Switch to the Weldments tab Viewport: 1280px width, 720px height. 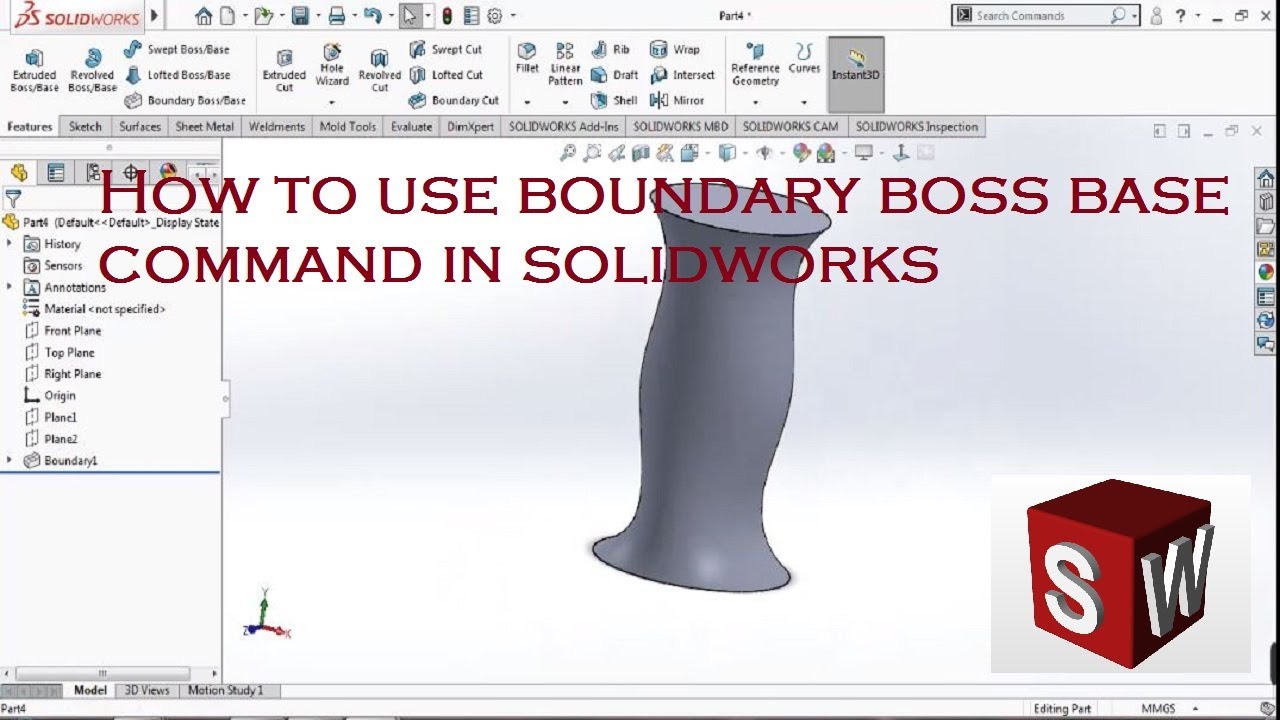point(277,127)
